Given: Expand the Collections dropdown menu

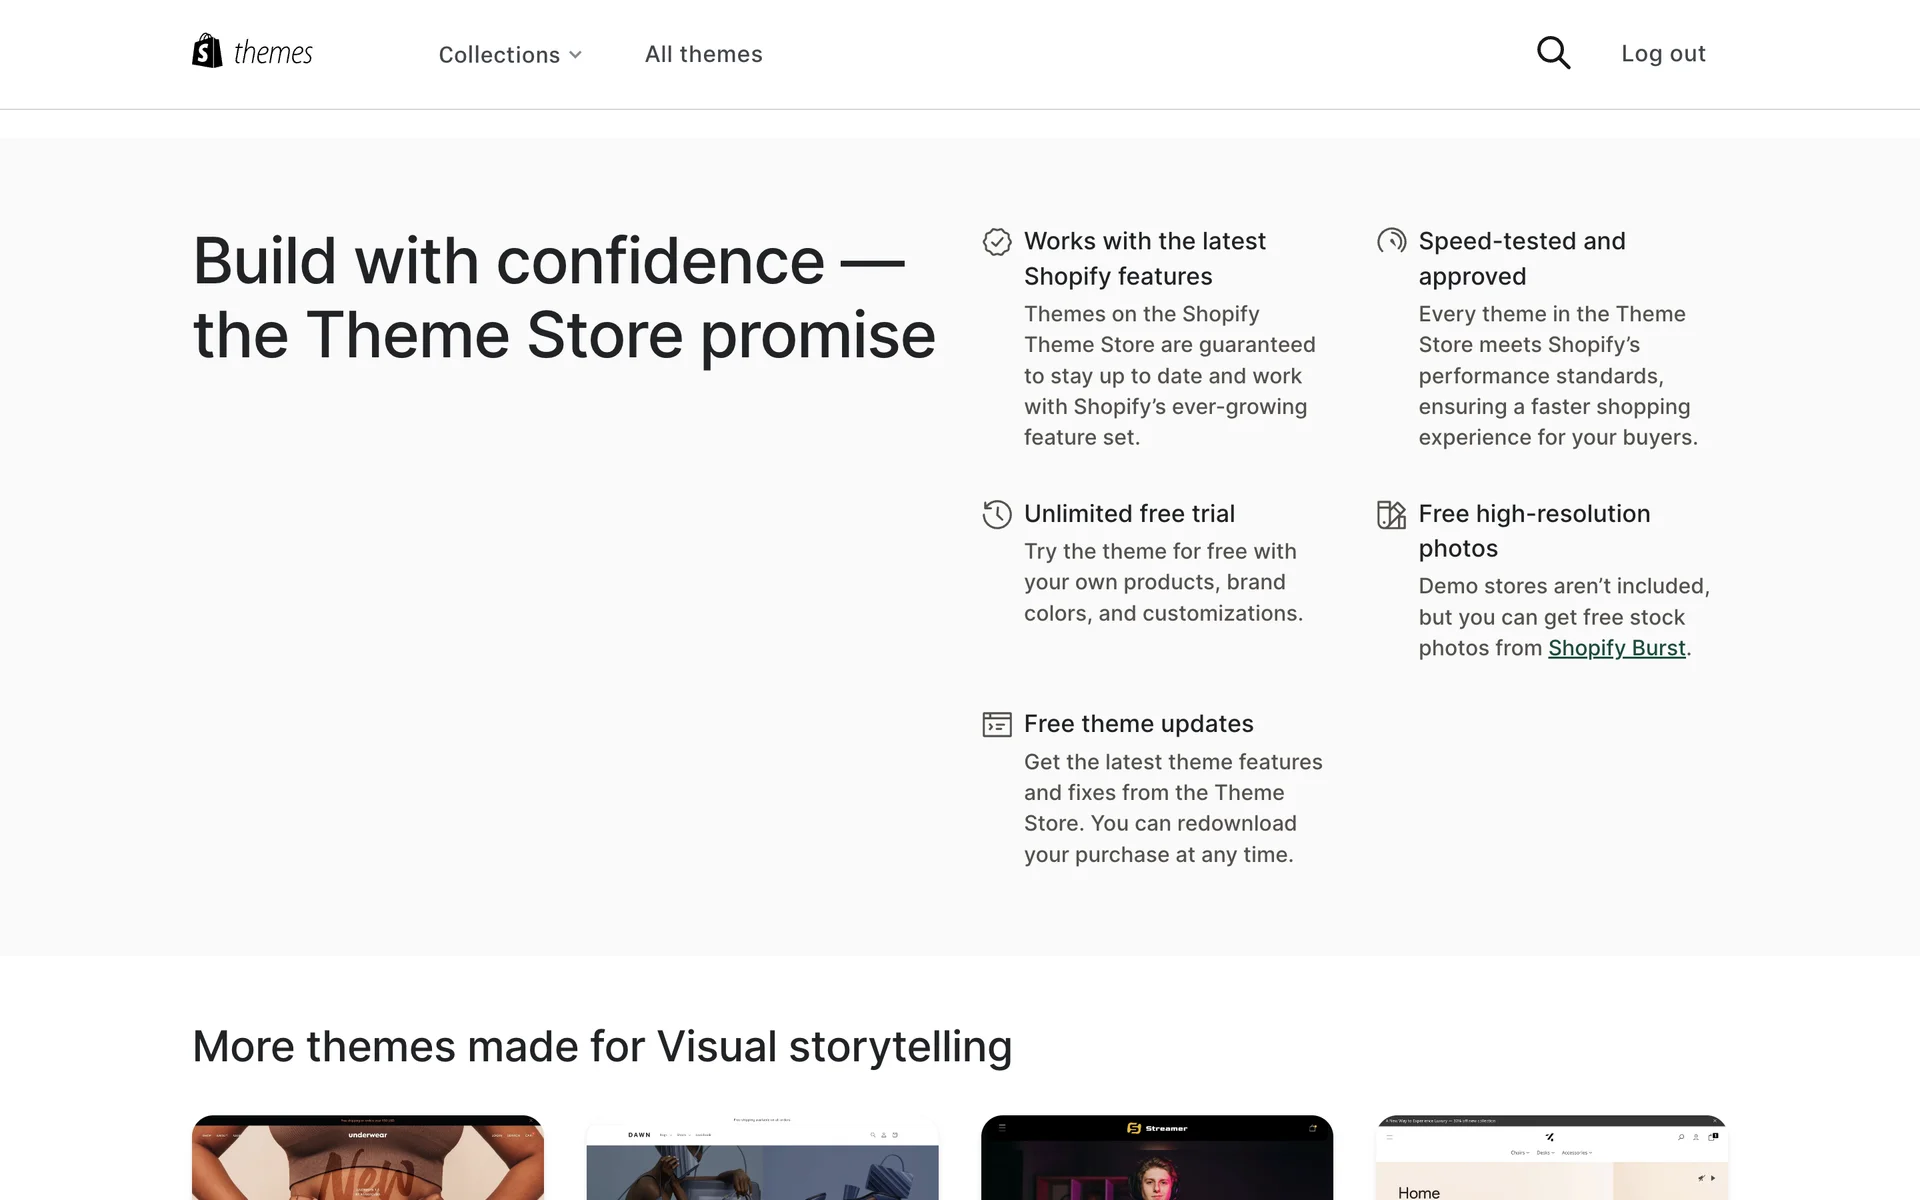Looking at the screenshot, I should (499, 55).
